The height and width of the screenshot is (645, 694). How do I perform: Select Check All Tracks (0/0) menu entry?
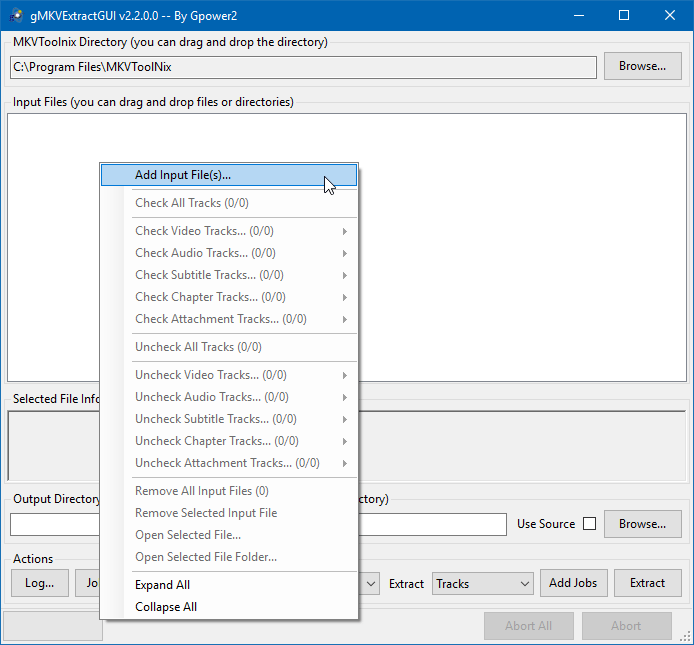click(x=229, y=203)
